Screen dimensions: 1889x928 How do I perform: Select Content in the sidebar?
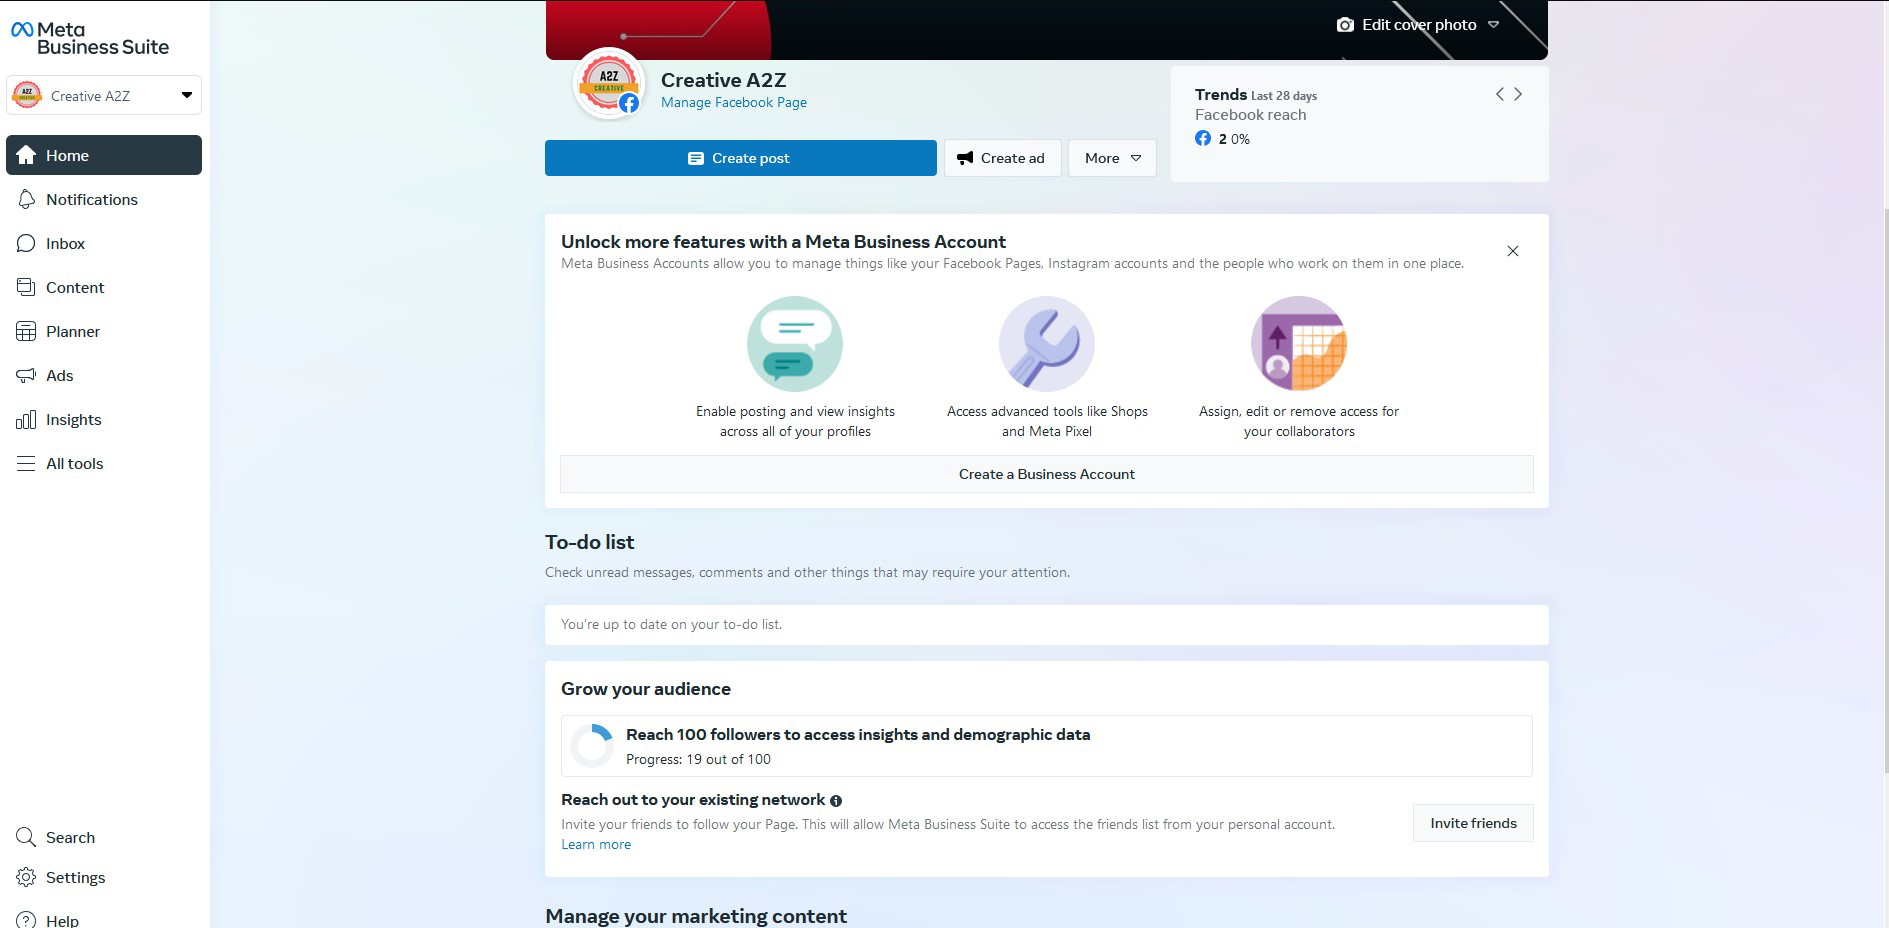(75, 287)
